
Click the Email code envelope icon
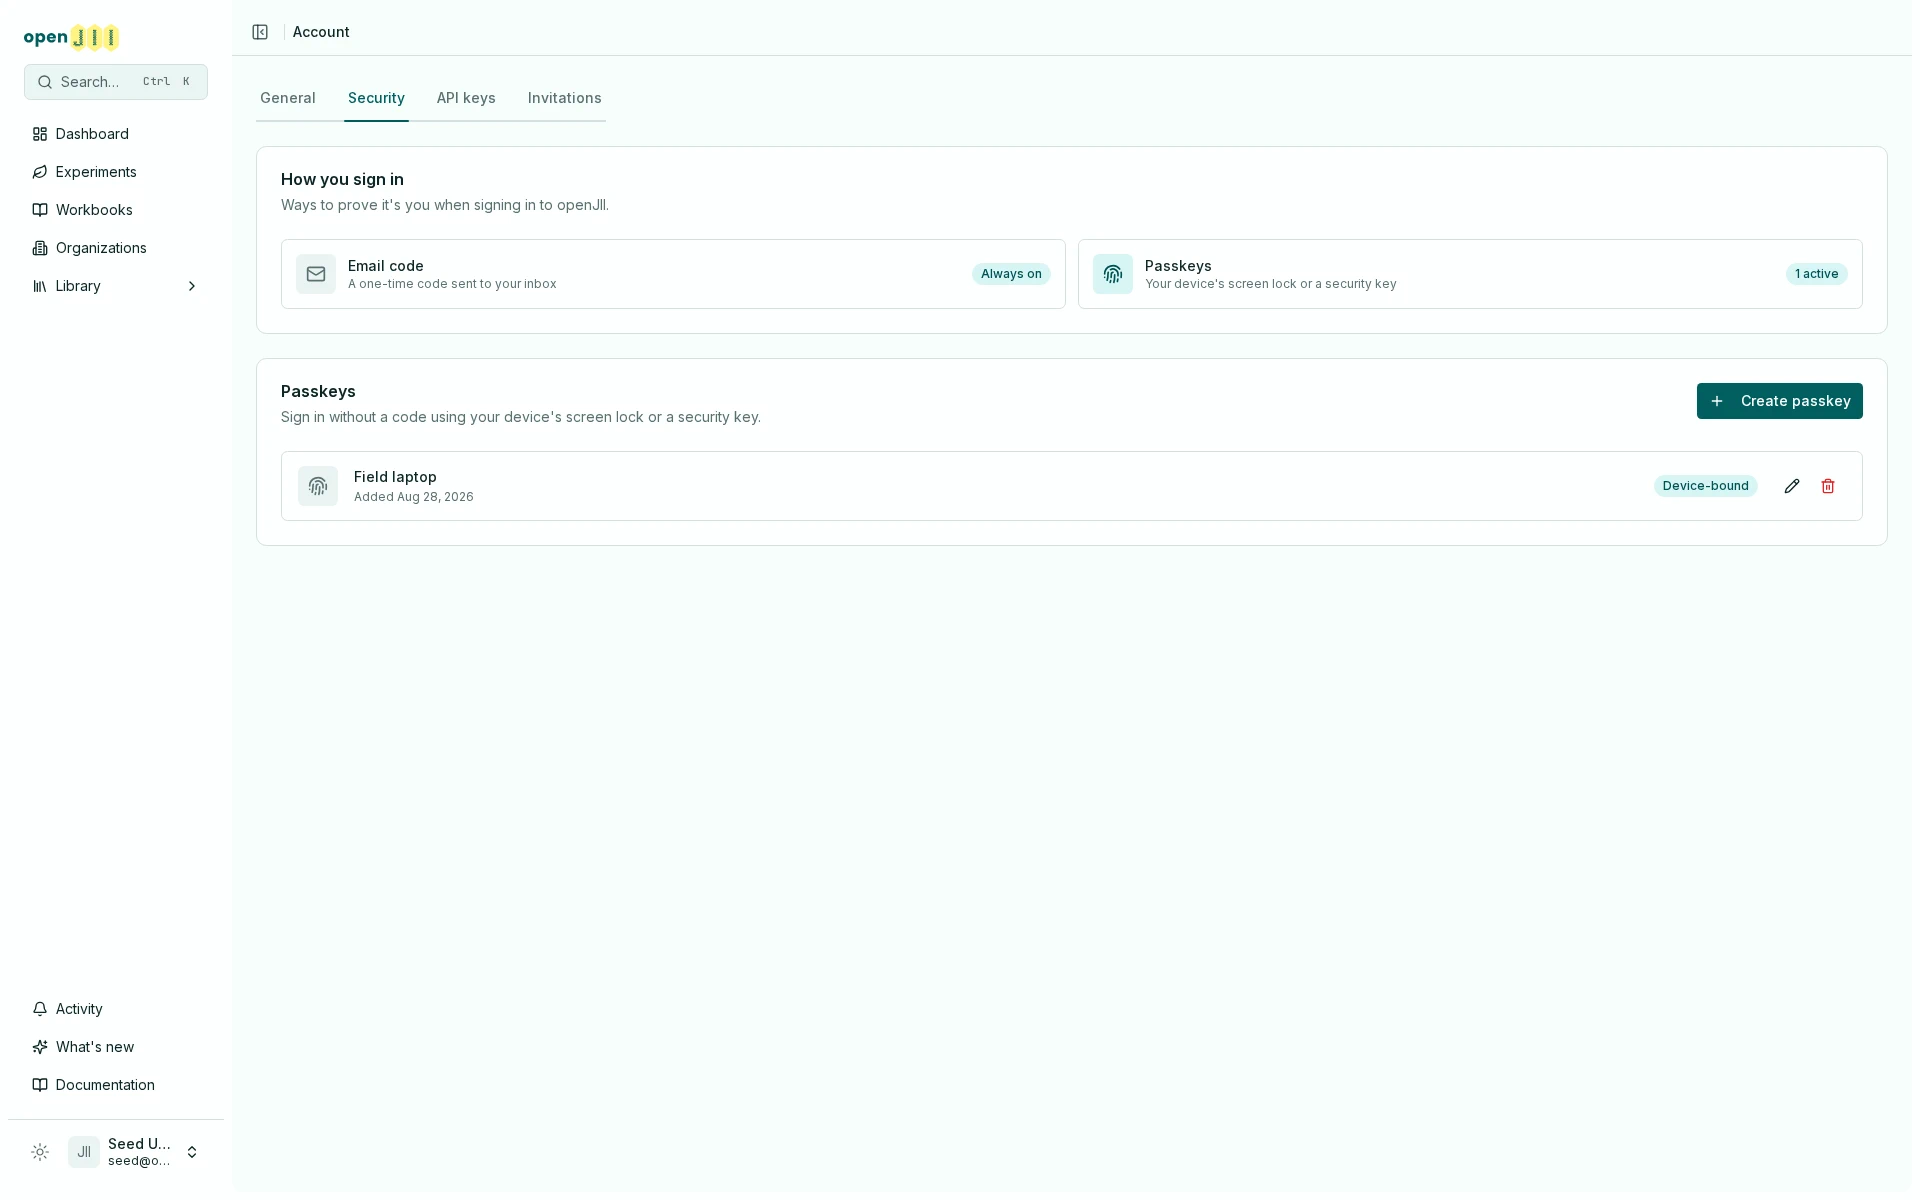[316, 274]
